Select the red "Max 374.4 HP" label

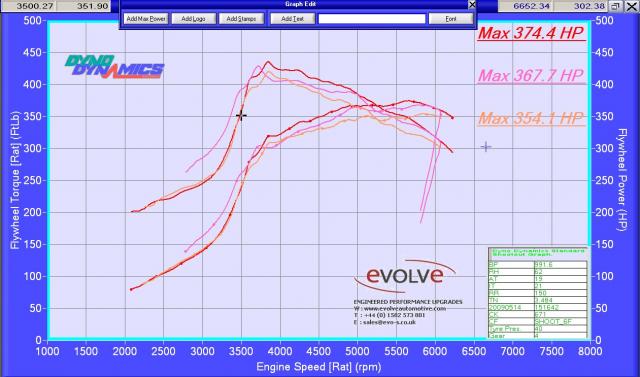point(531,33)
